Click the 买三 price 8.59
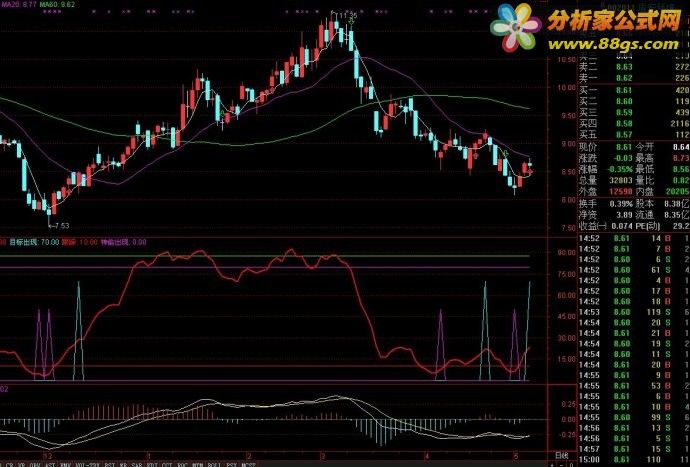The image size is (690, 467). [x=624, y=112]
